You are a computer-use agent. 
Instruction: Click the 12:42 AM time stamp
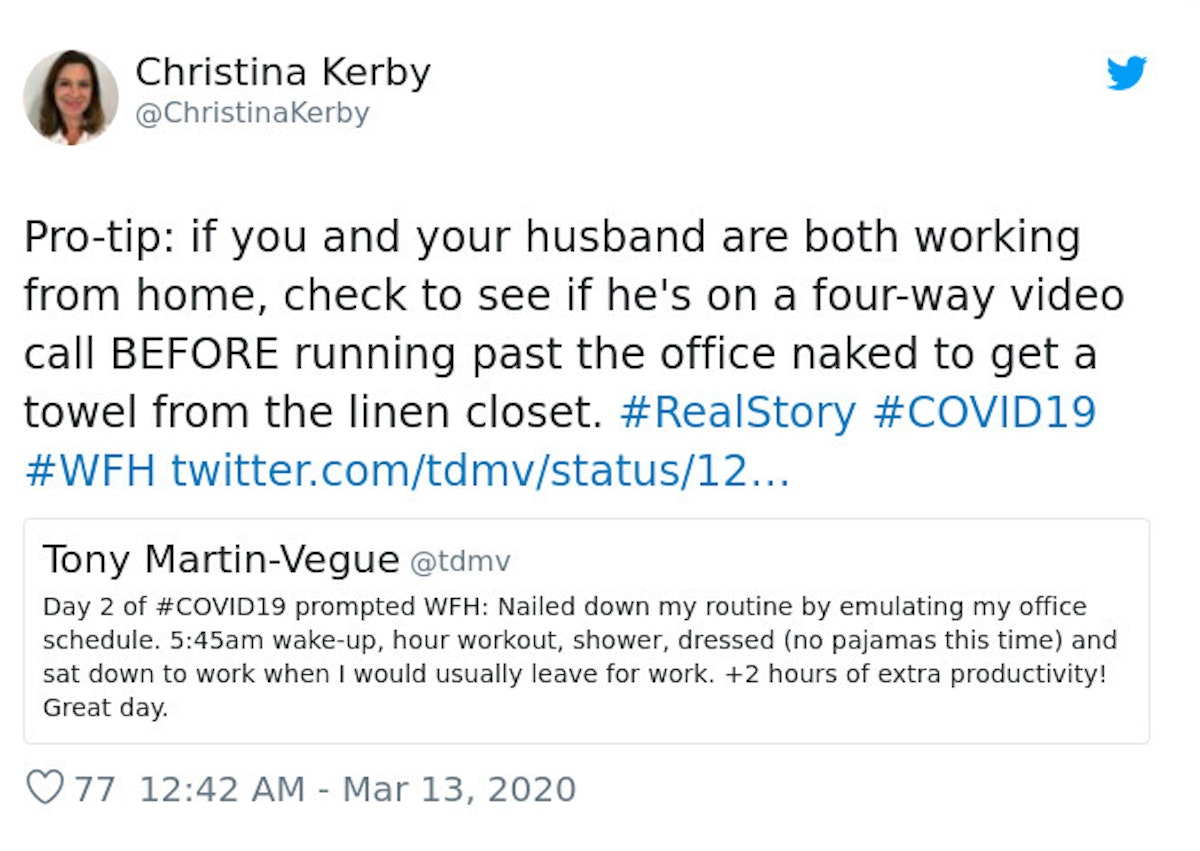(x=221, y=789)
